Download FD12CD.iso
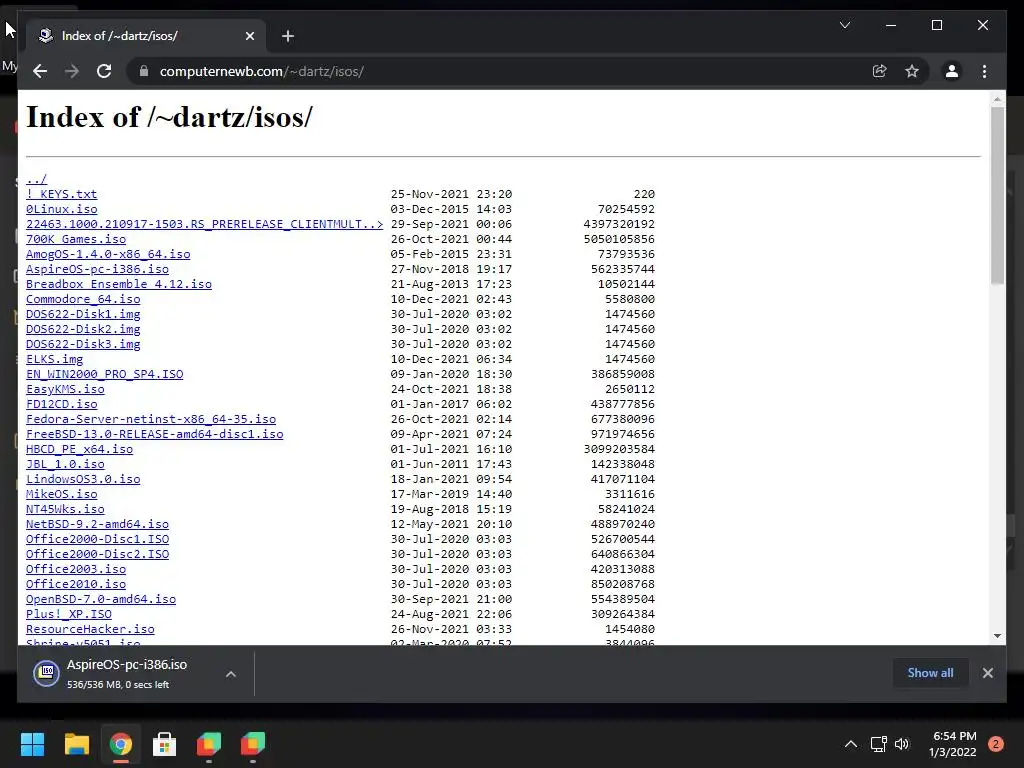Image resolution: width=1024 pixels, height=768 pixels. pyautogui.click(x=61, y=404)
